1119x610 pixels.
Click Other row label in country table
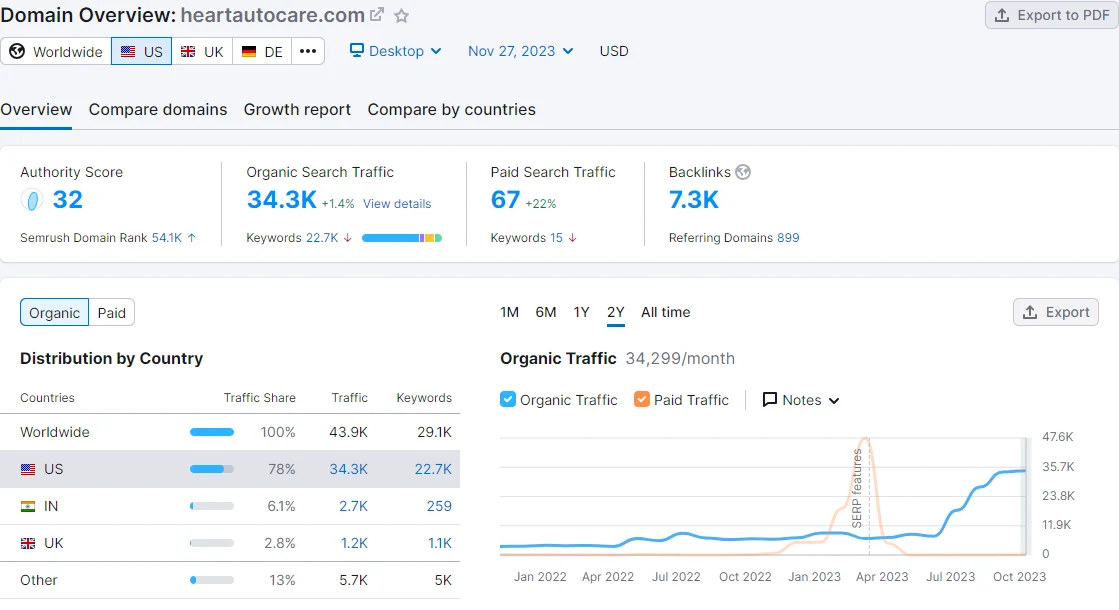(39, 581)
